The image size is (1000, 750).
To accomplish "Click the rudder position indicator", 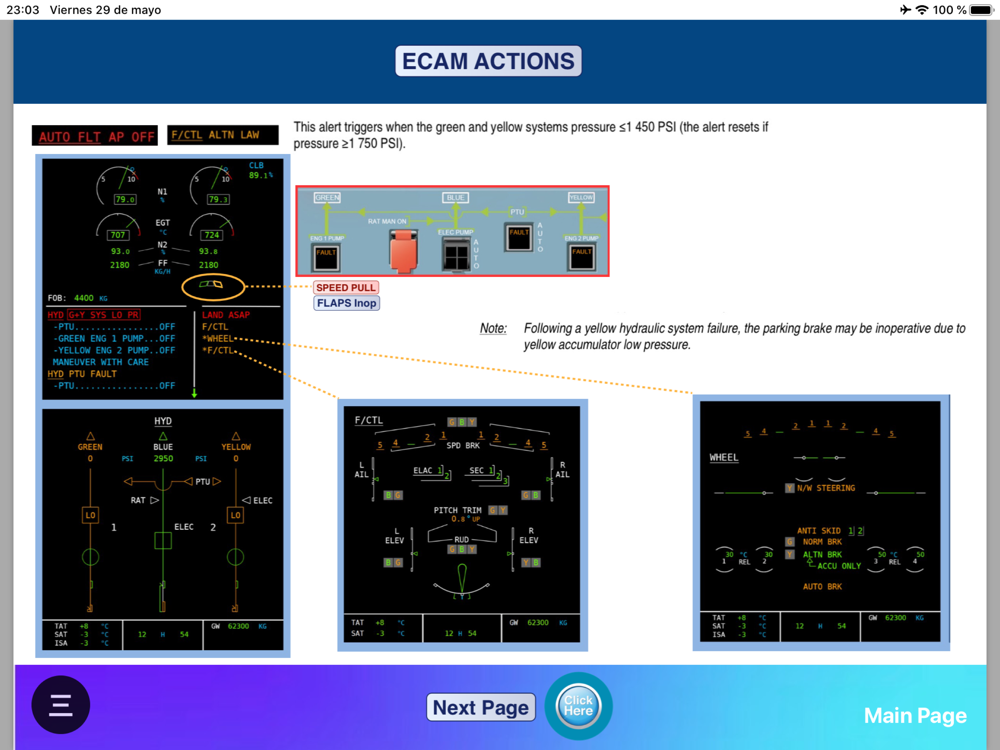I will point(462,580).
